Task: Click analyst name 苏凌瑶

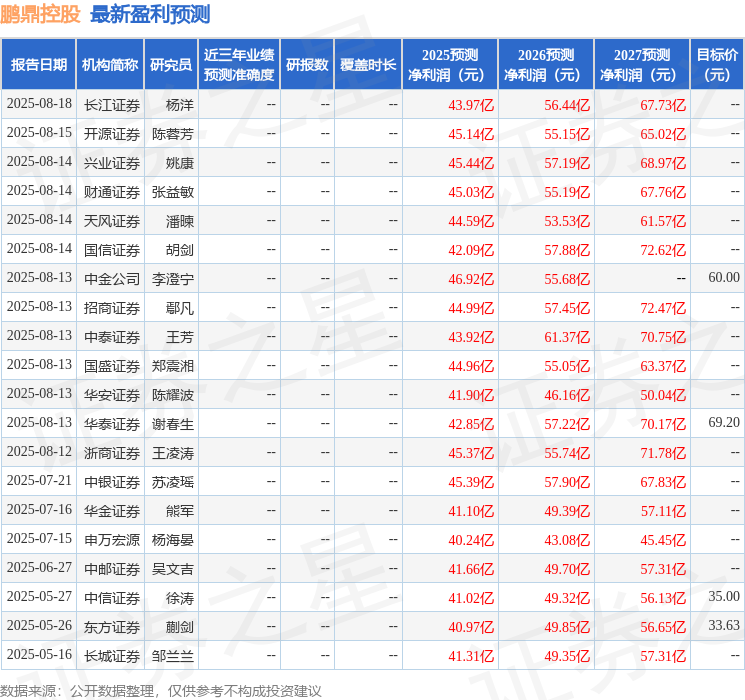Action: pyautogui.click(x=173, y=482)
